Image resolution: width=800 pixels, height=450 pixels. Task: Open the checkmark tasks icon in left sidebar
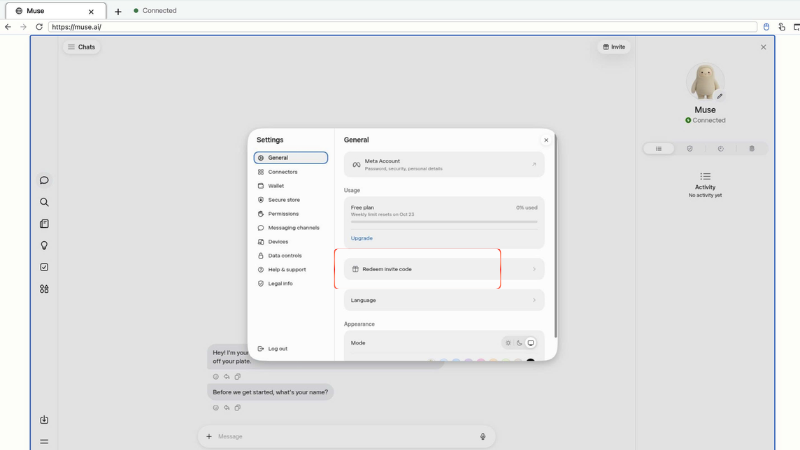[x=44, y=267]
